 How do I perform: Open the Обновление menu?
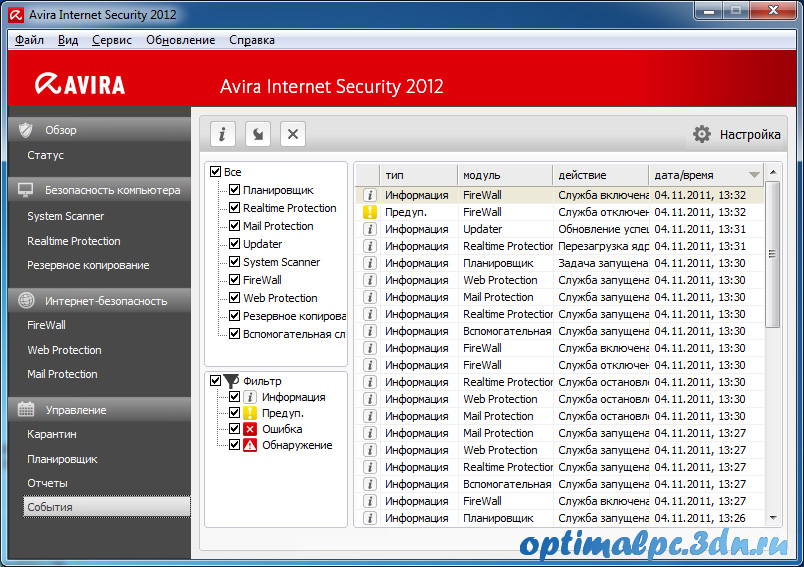click(x=180, y=40)
